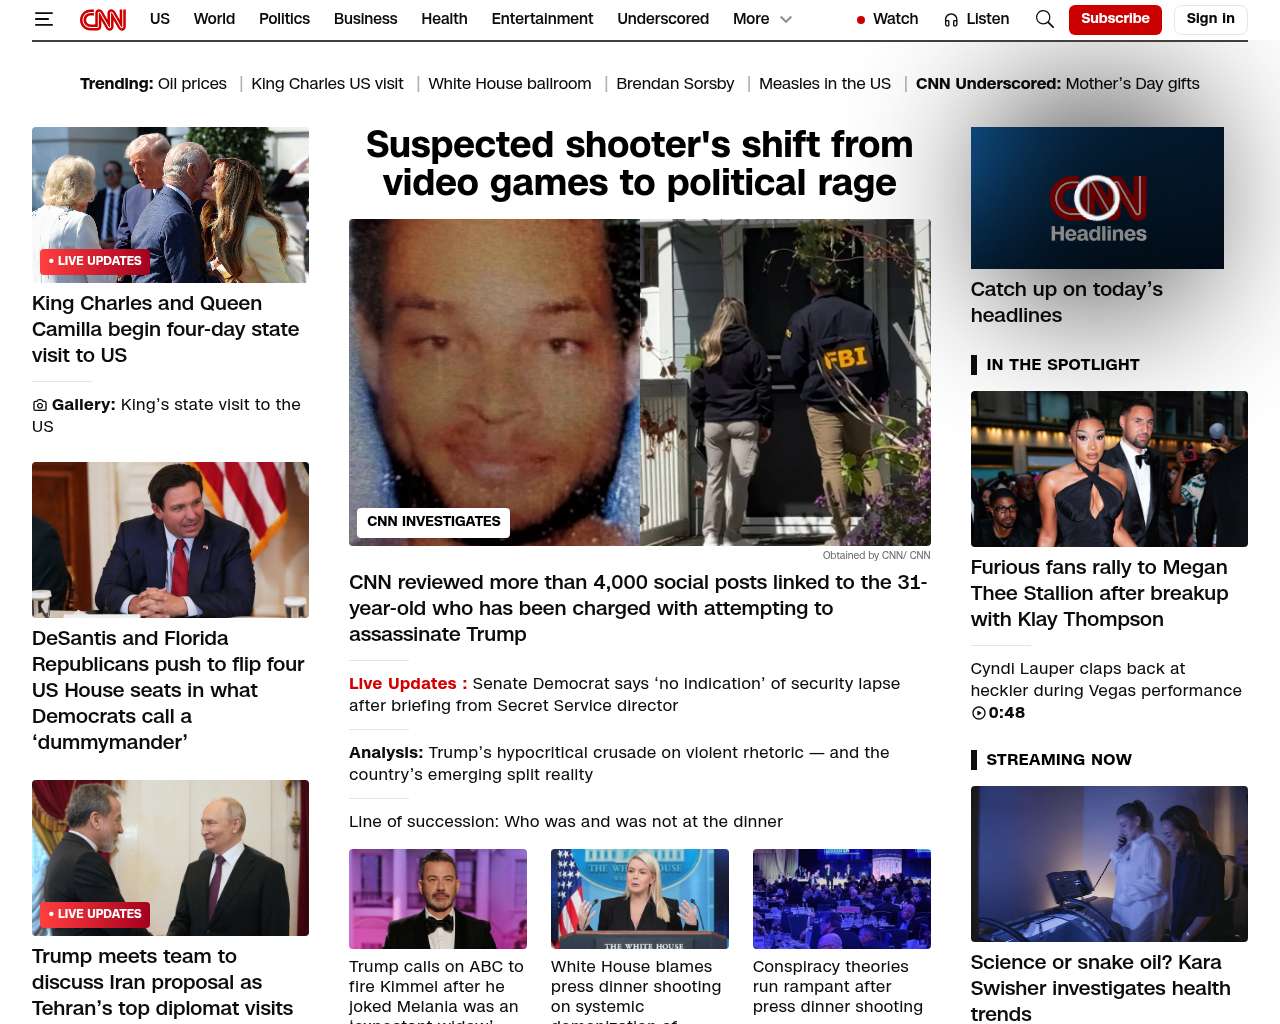The width and height of the screenshot is (1280, 1024).
Task: Open trending topic Oil prices
Action: click(192, 84)
